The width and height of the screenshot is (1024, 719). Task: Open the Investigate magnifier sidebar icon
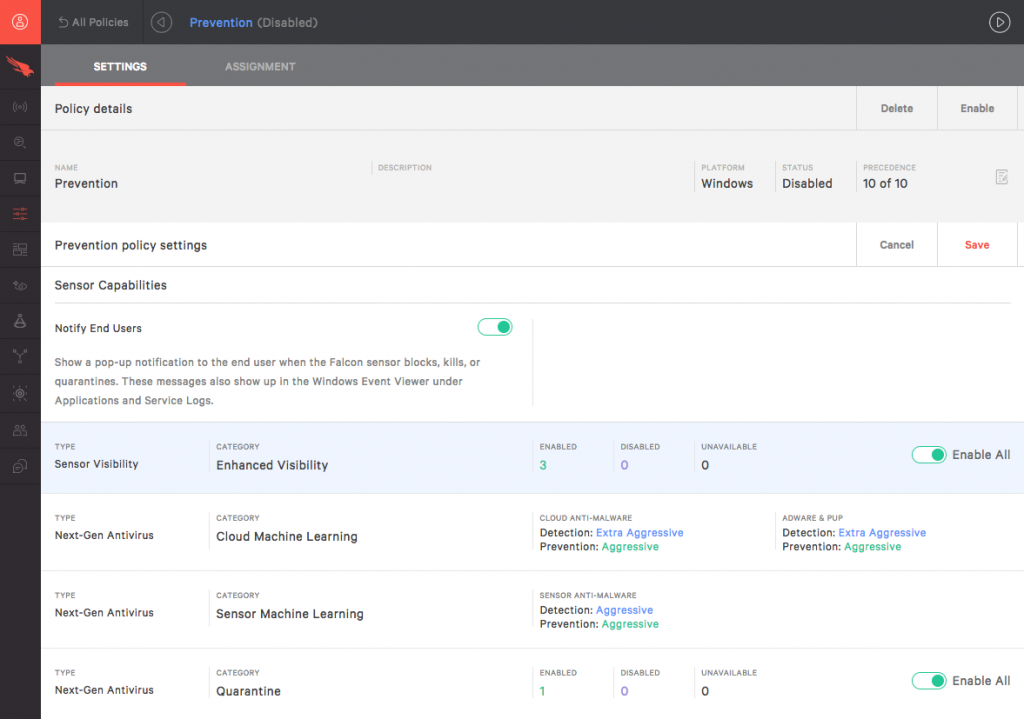[x=20, y=142]
